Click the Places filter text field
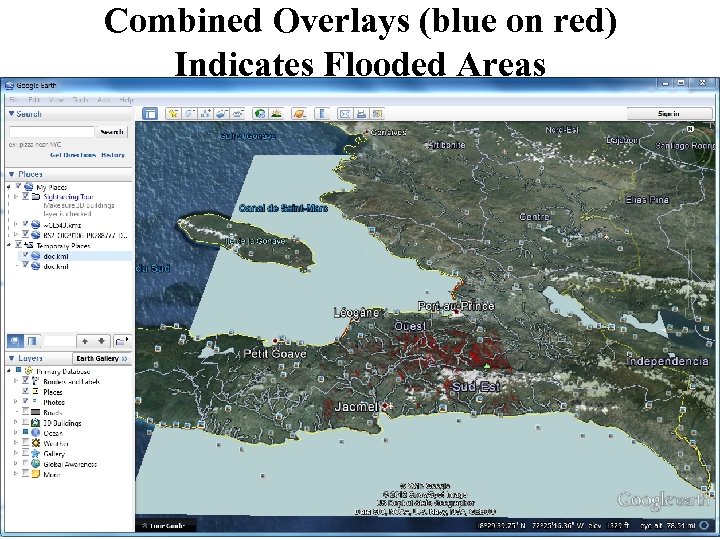Screen dimensions: 720x540 pos(58,341)
